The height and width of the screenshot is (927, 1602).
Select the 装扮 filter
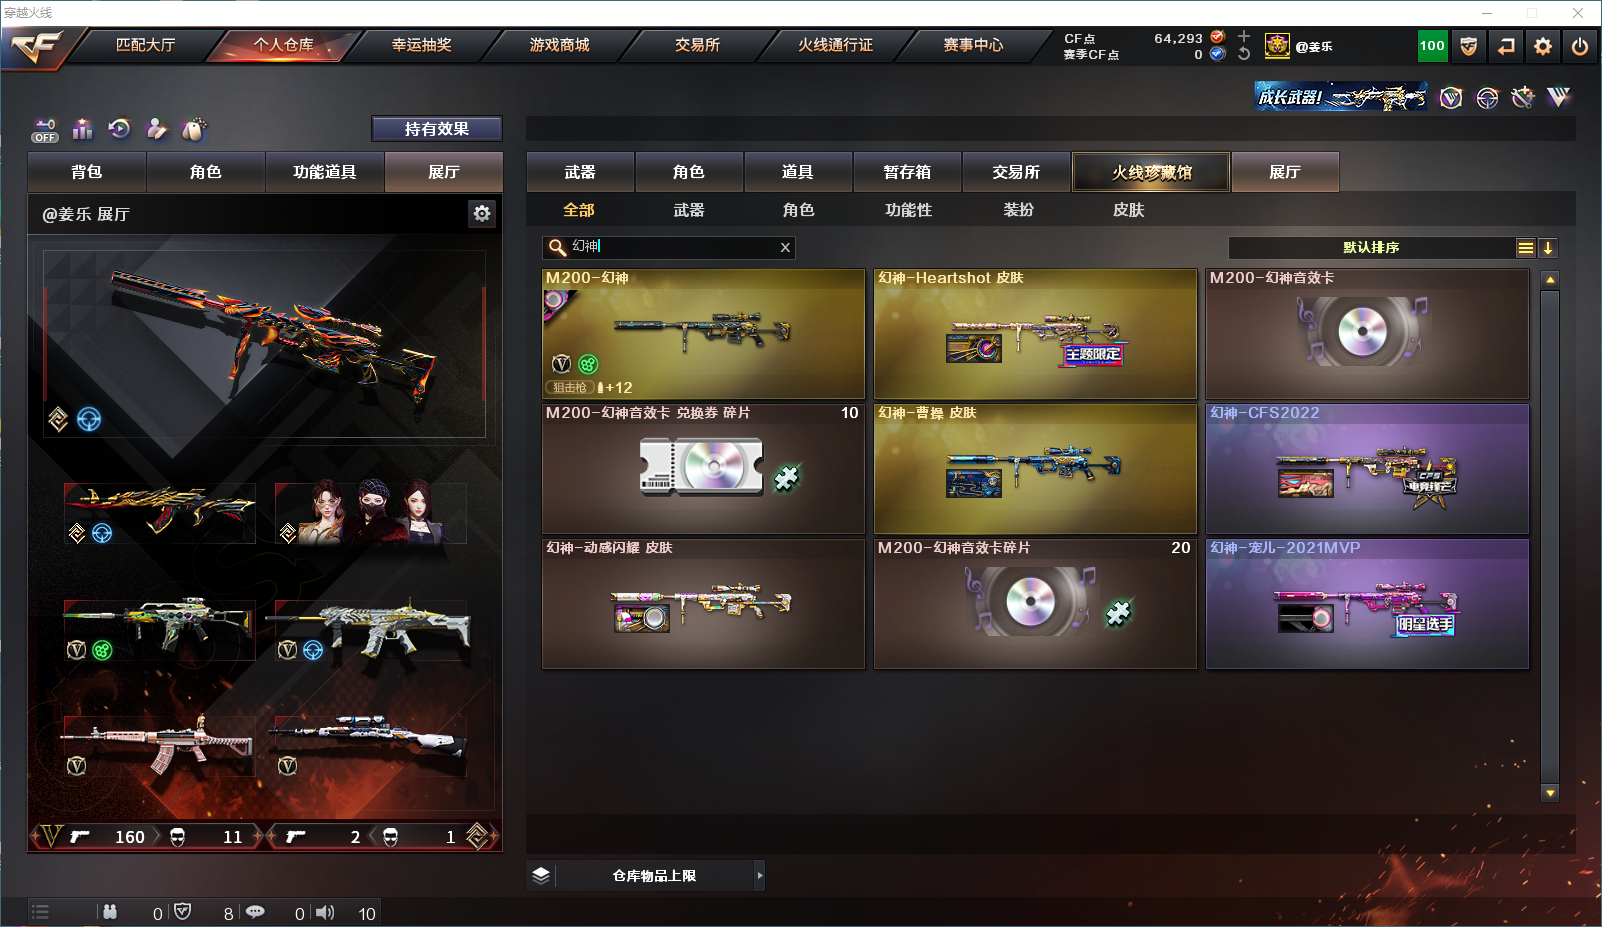click(x=1018, y=210)
